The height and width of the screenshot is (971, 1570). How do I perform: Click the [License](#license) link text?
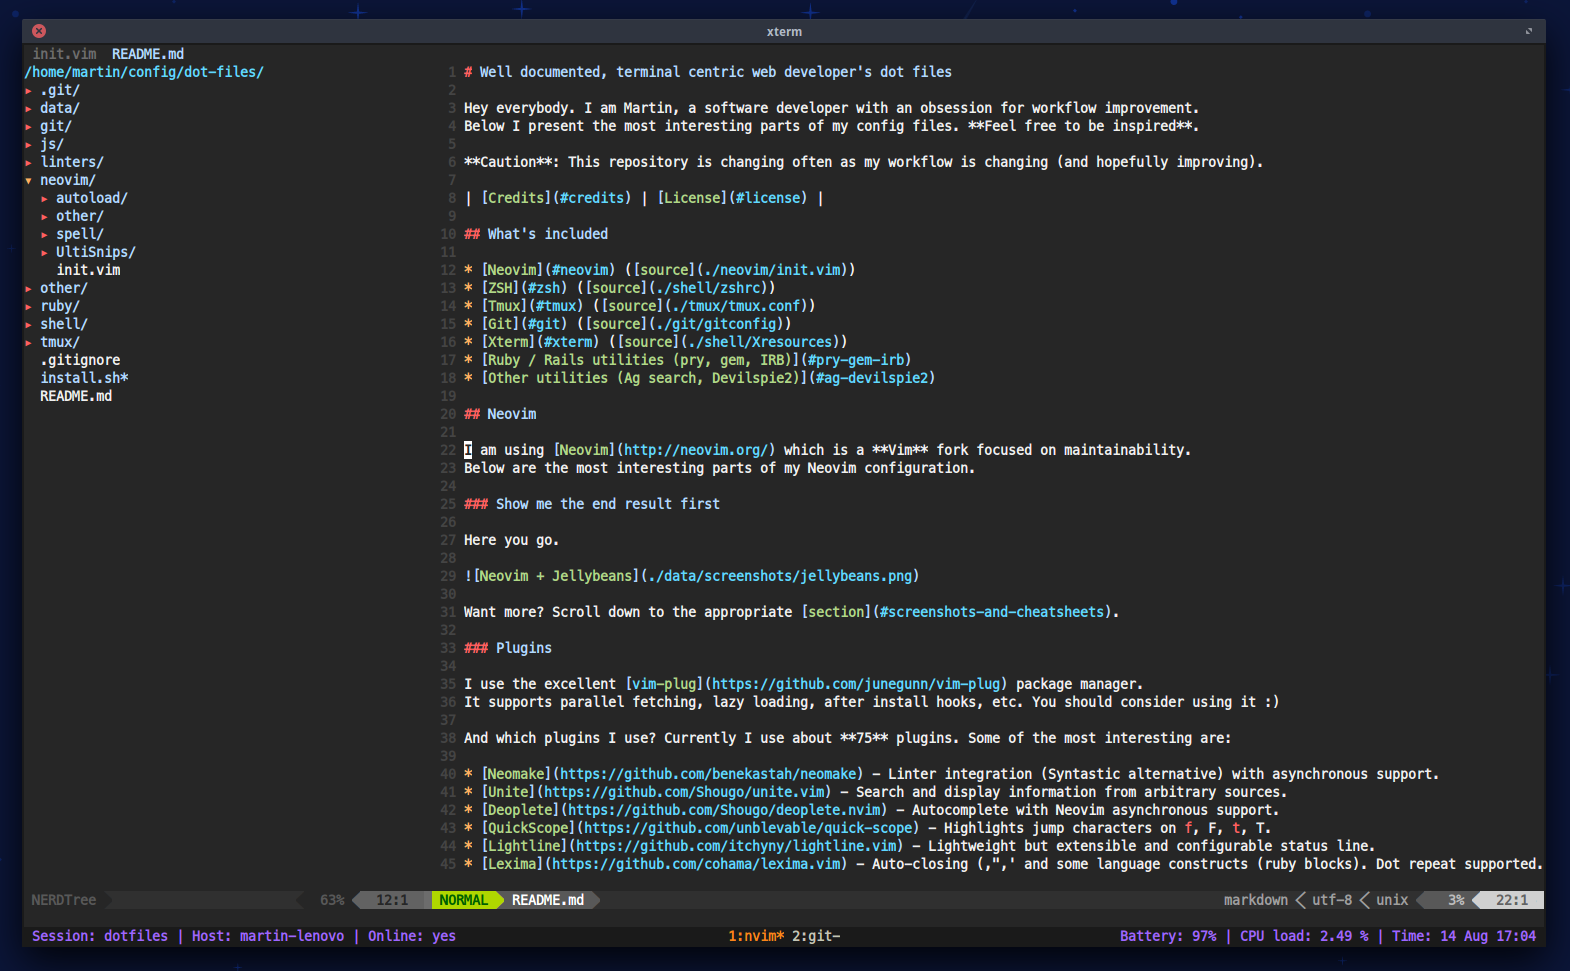point(733,198)
